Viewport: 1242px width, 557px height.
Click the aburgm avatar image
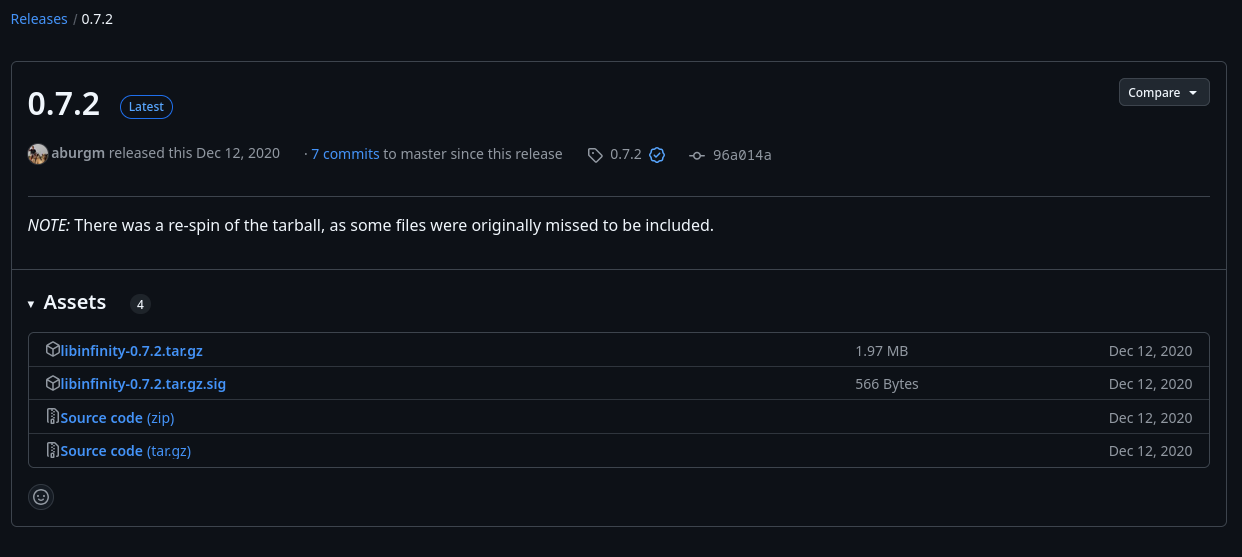click(x=38, y=154)
